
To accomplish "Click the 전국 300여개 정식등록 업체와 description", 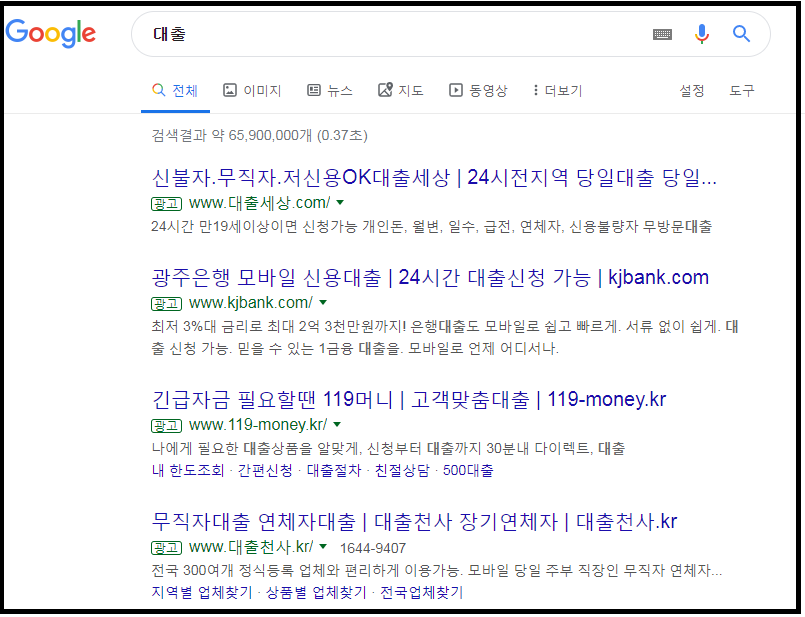I will [437, 570].
